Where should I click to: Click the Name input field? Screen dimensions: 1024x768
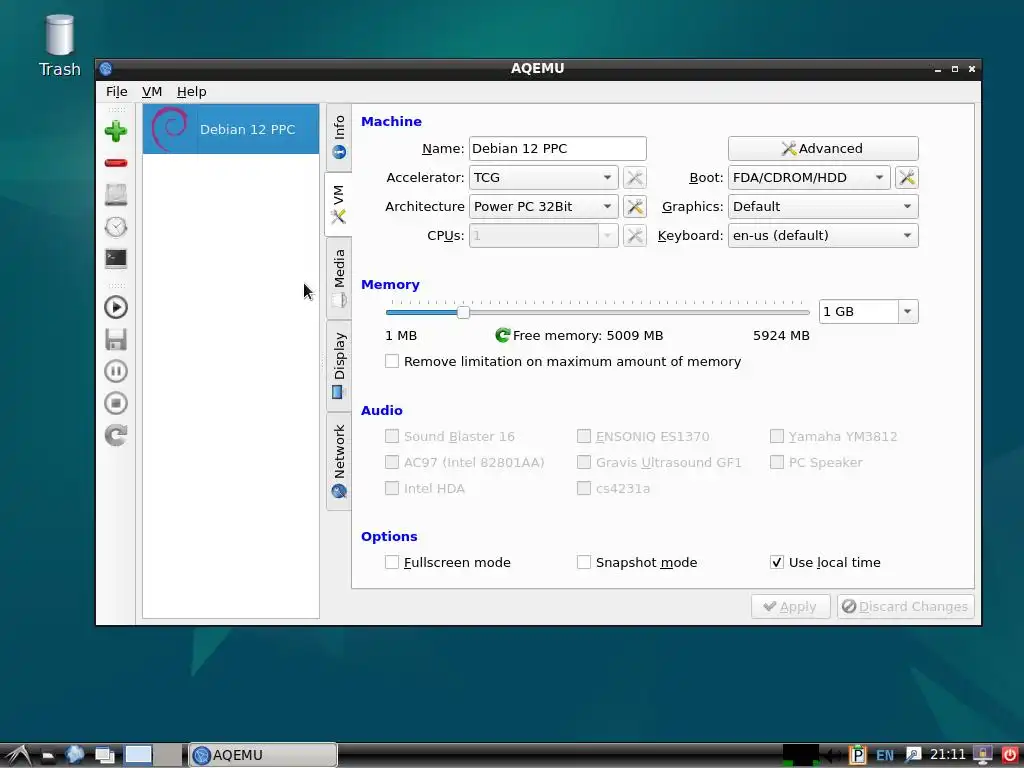pos(558,148)
